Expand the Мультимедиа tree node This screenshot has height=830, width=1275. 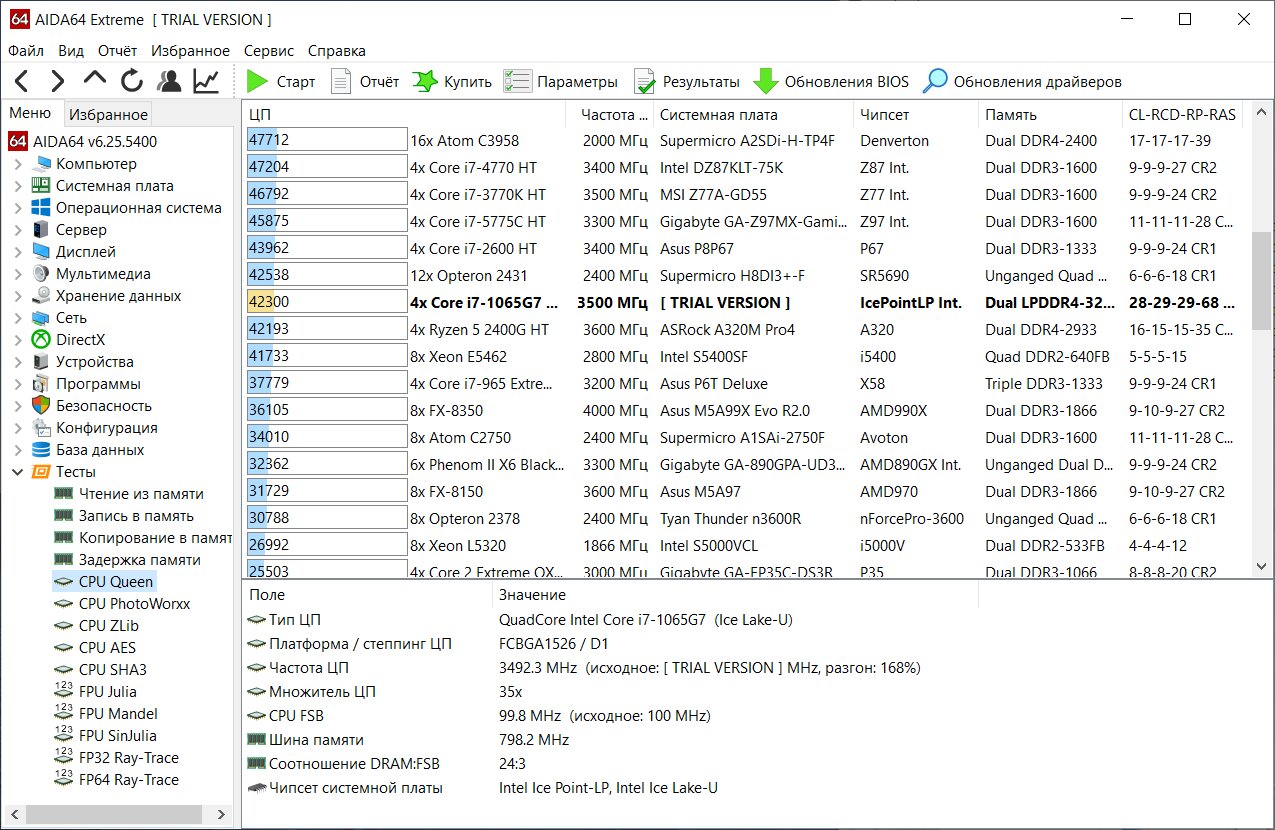pyautogui.click(x=18, y=274)
